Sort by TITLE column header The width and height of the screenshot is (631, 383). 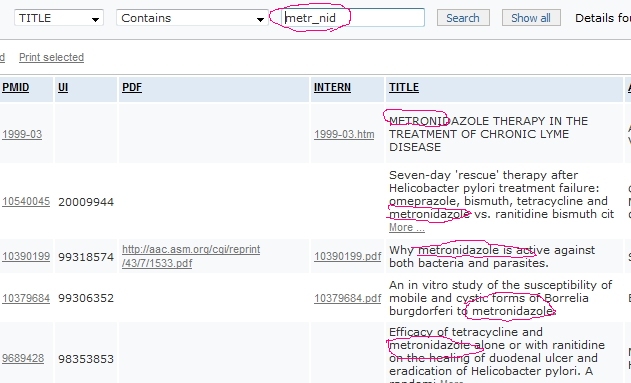404,87
